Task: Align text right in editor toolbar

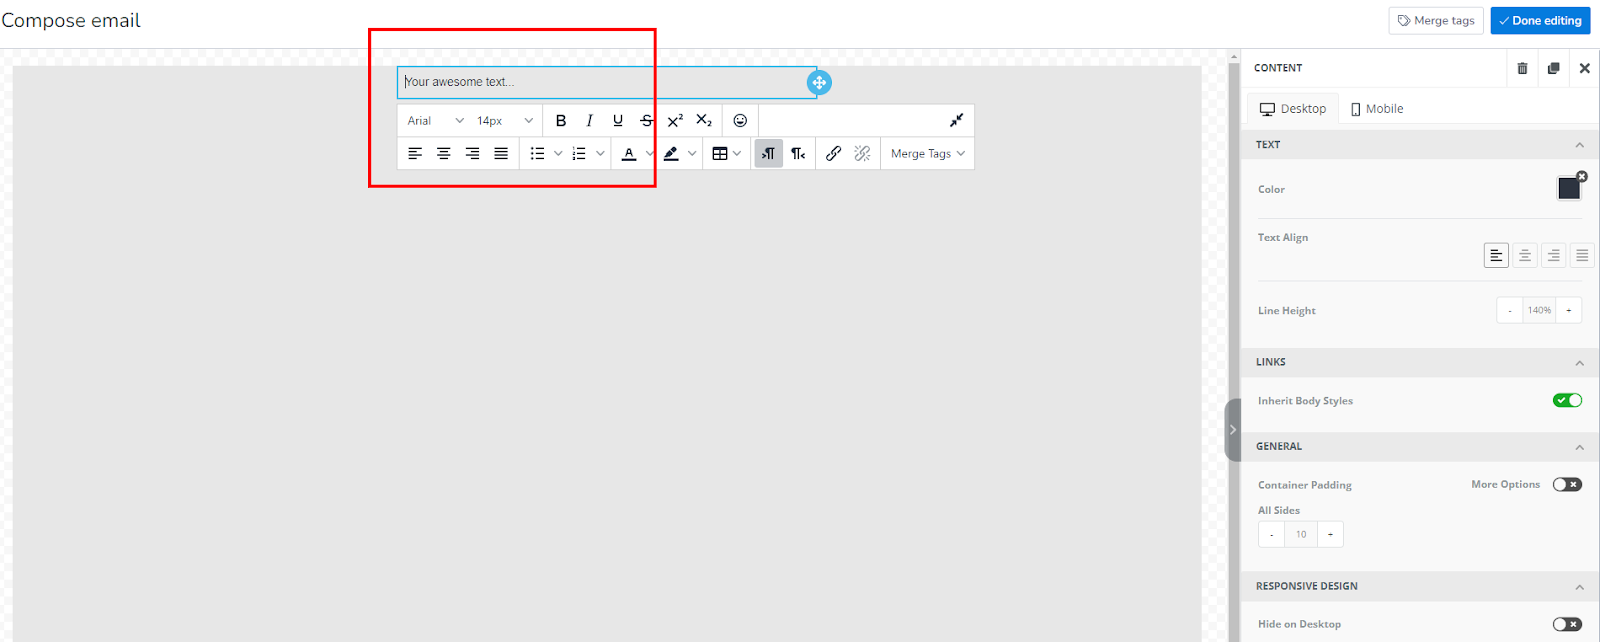Action: 472,154
